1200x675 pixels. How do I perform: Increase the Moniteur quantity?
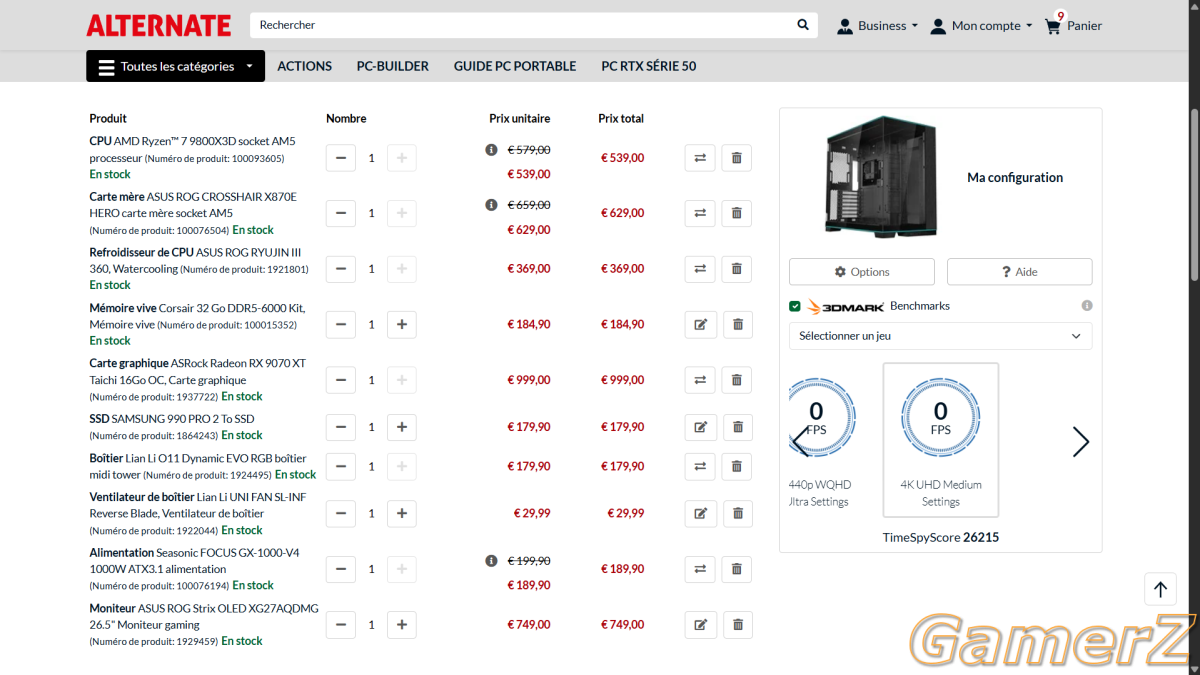(x=402, y=625)
